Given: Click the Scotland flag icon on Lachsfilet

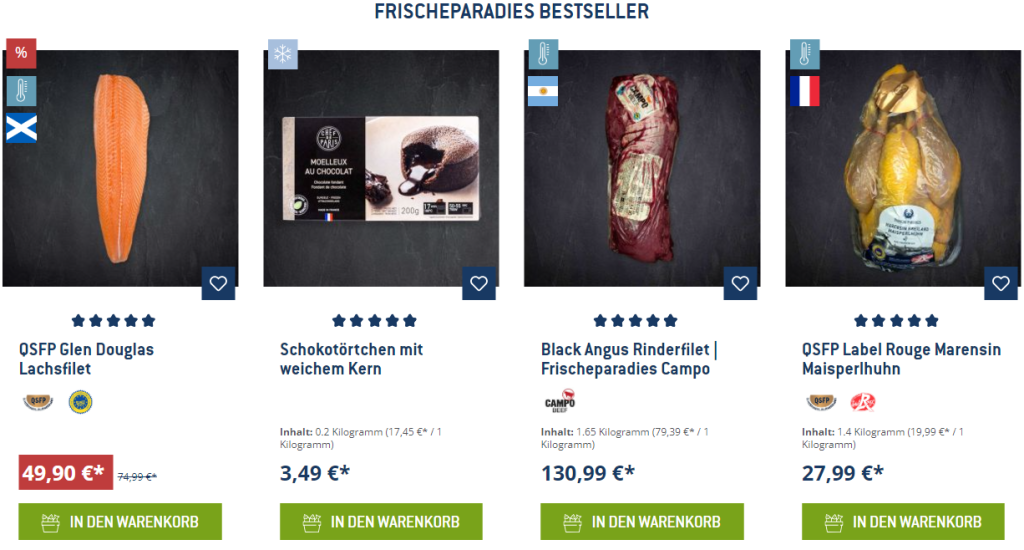Looking at the screenshot, I should 21,128.
